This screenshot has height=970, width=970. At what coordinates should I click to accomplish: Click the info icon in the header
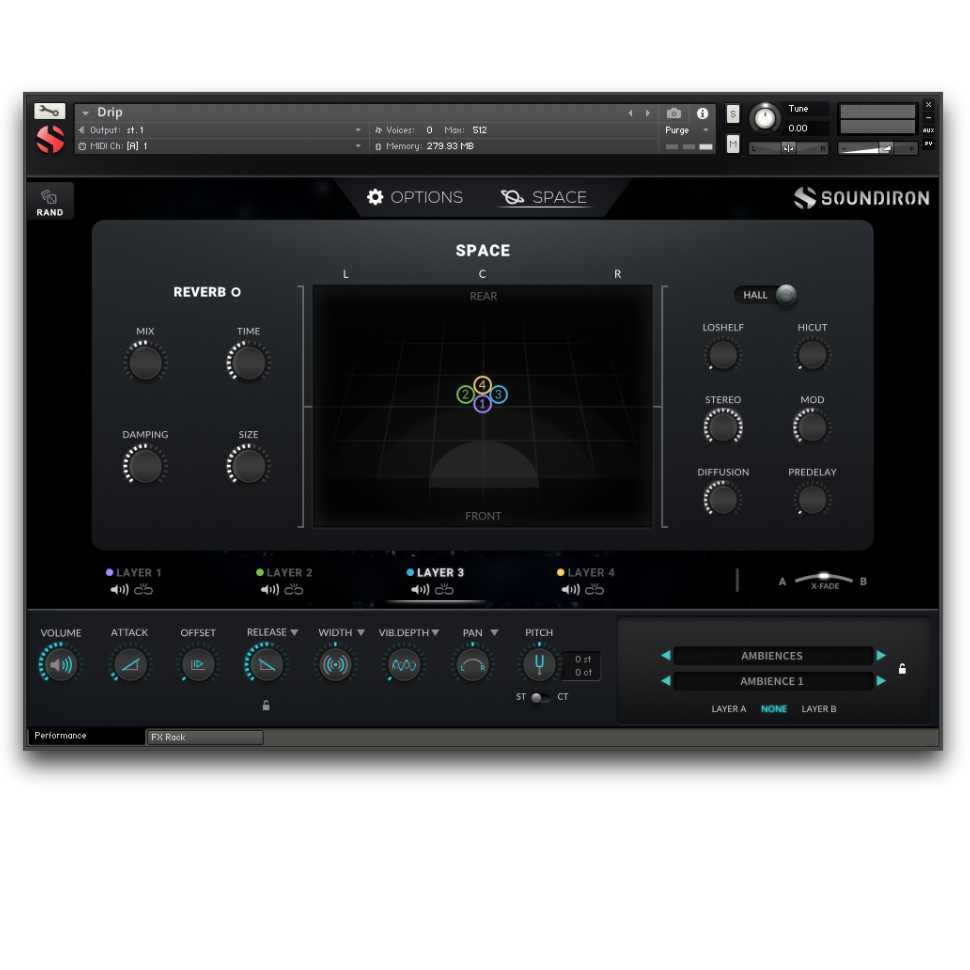[x=702, y=113]
